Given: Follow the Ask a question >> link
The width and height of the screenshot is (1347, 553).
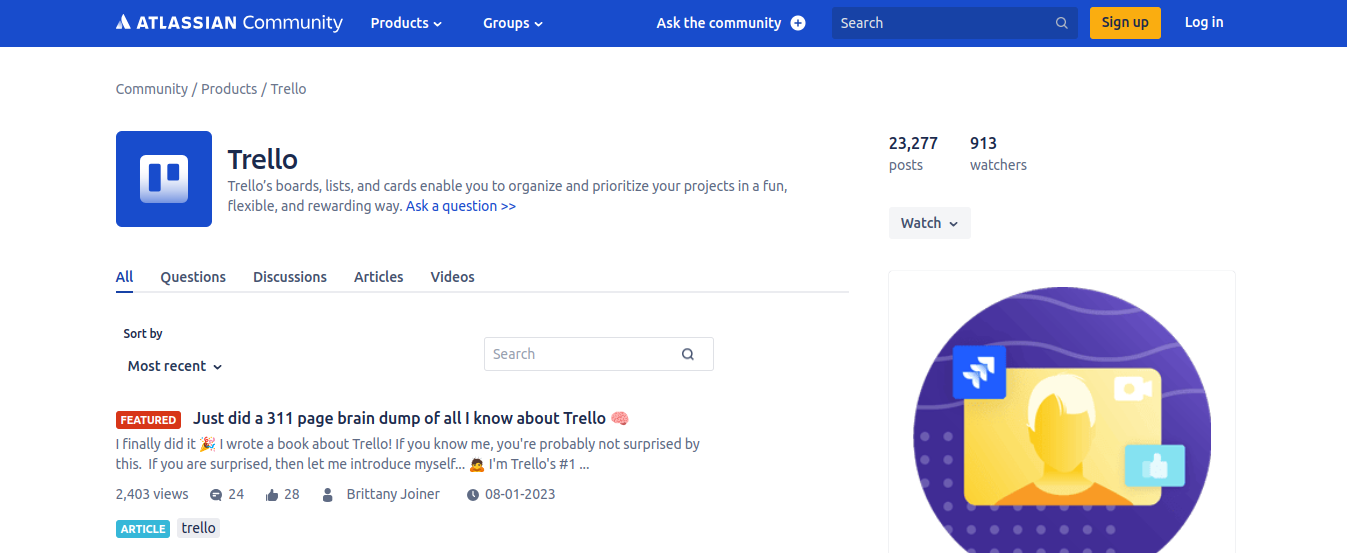Looking at the screenshot, I should (x=461, y=206).
